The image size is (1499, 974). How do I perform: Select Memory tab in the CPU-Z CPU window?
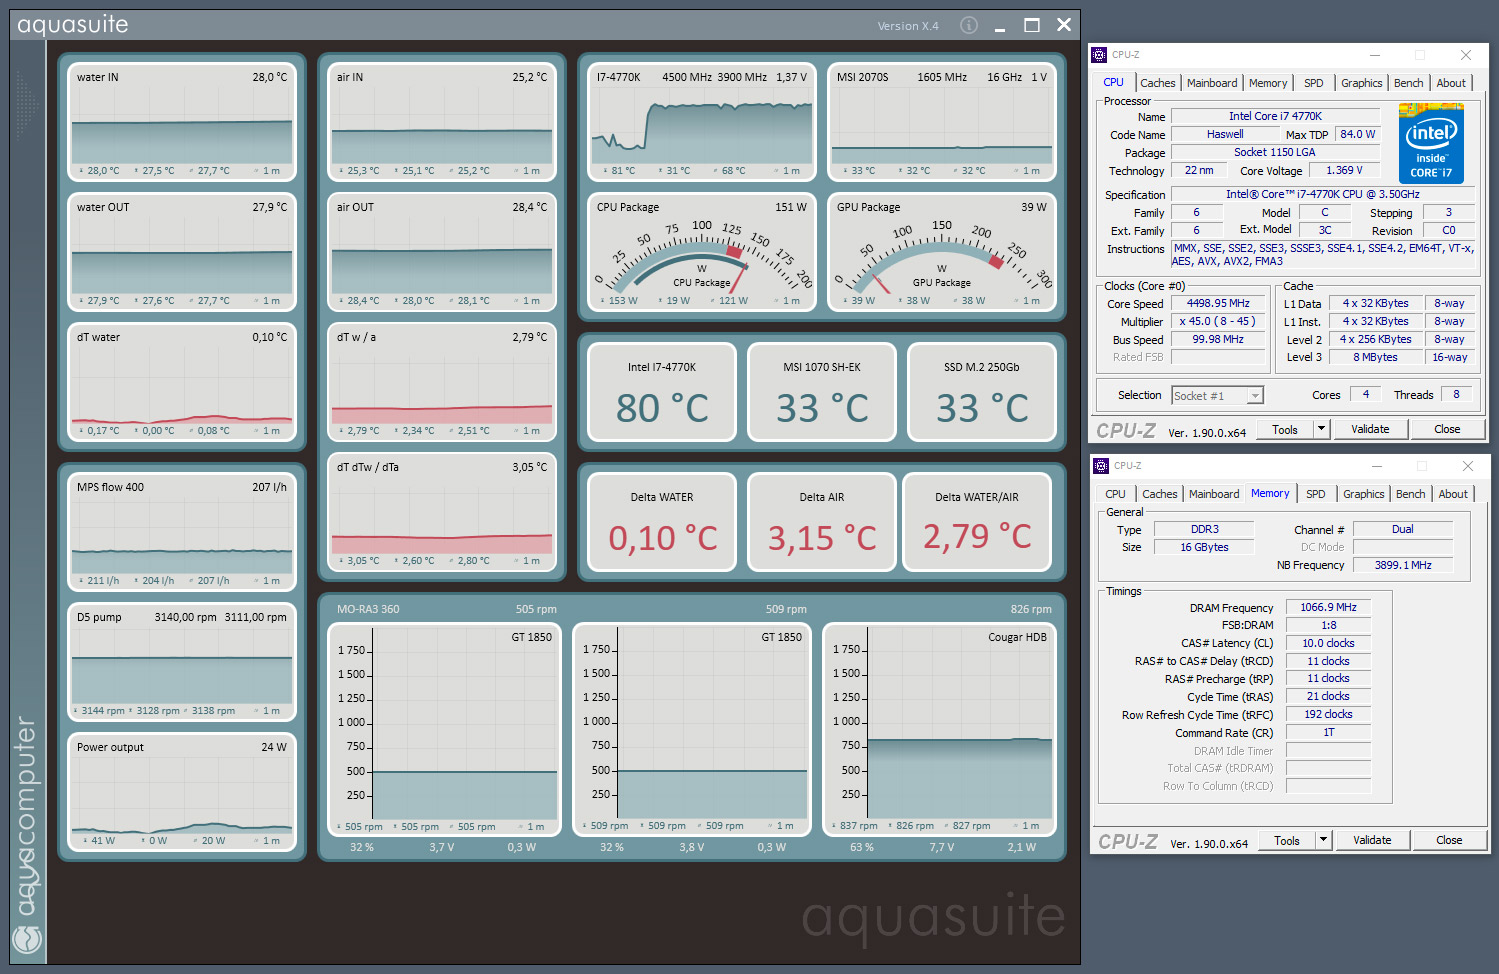1268,83
